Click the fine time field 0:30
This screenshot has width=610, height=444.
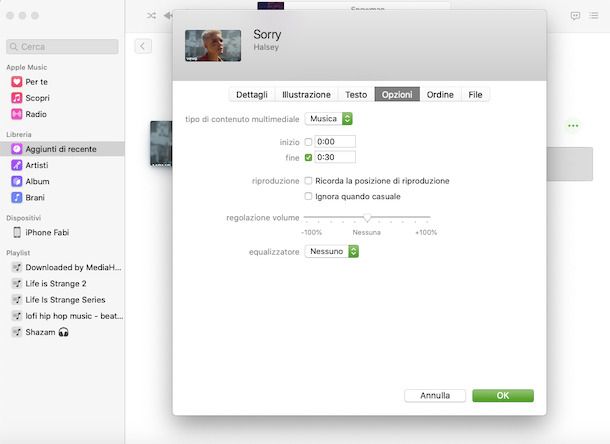(335, 157)
